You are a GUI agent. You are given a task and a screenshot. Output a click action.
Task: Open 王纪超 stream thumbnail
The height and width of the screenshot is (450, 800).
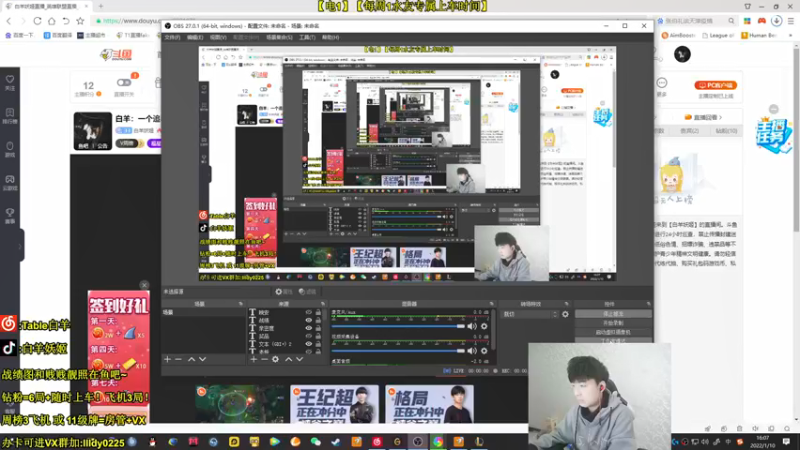(334, 404)
